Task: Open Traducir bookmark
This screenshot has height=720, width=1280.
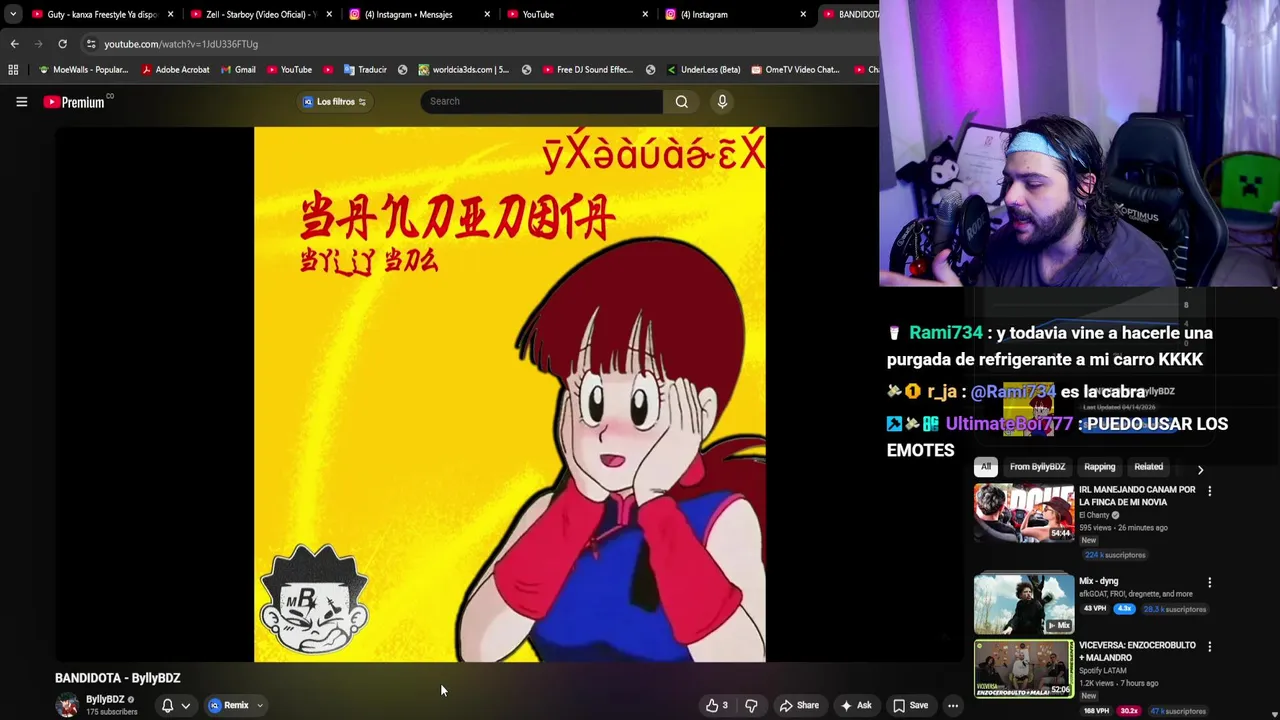Action: tap(365, 70)
